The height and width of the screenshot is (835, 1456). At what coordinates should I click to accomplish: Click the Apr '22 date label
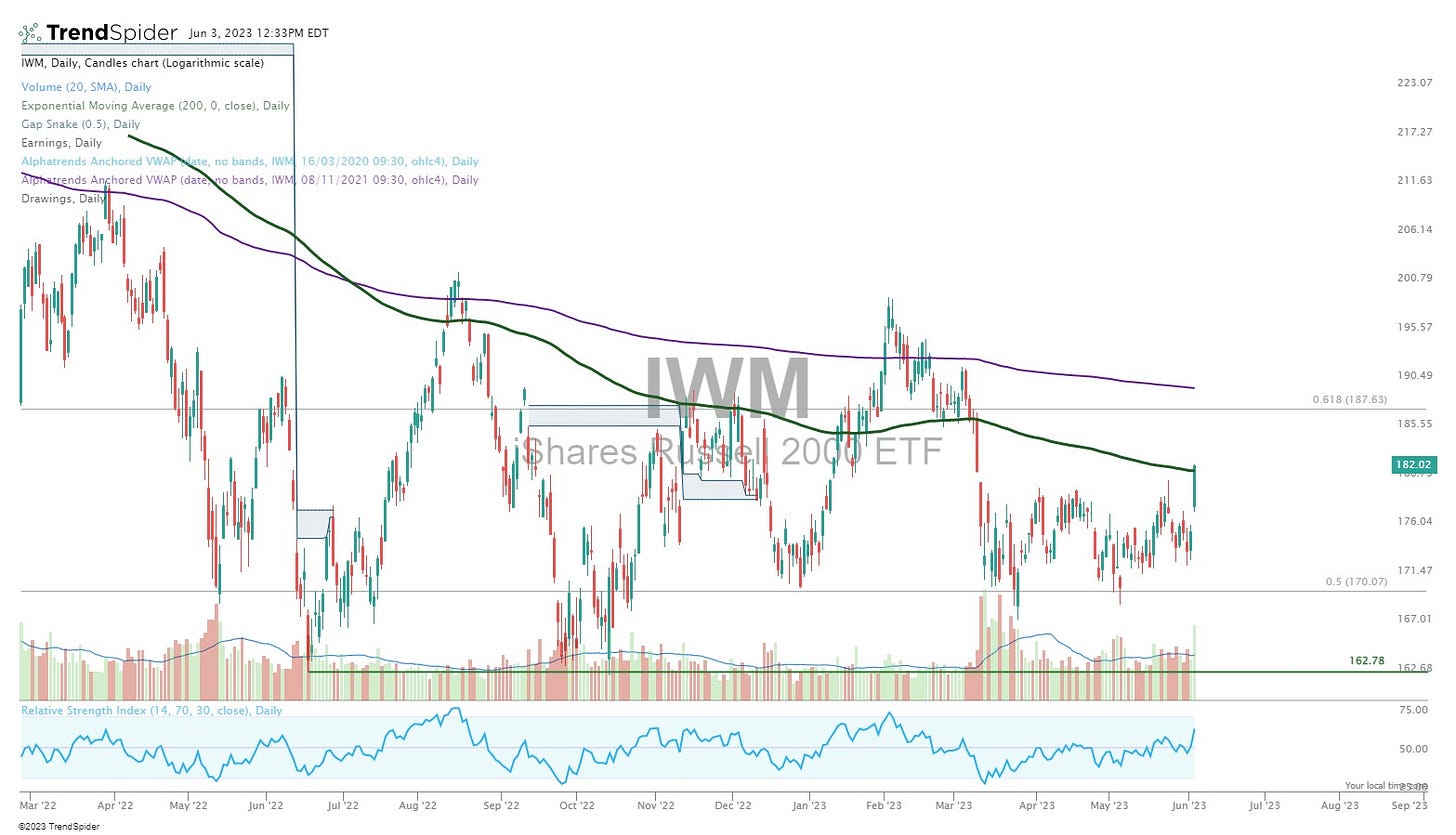pos(116,804)
